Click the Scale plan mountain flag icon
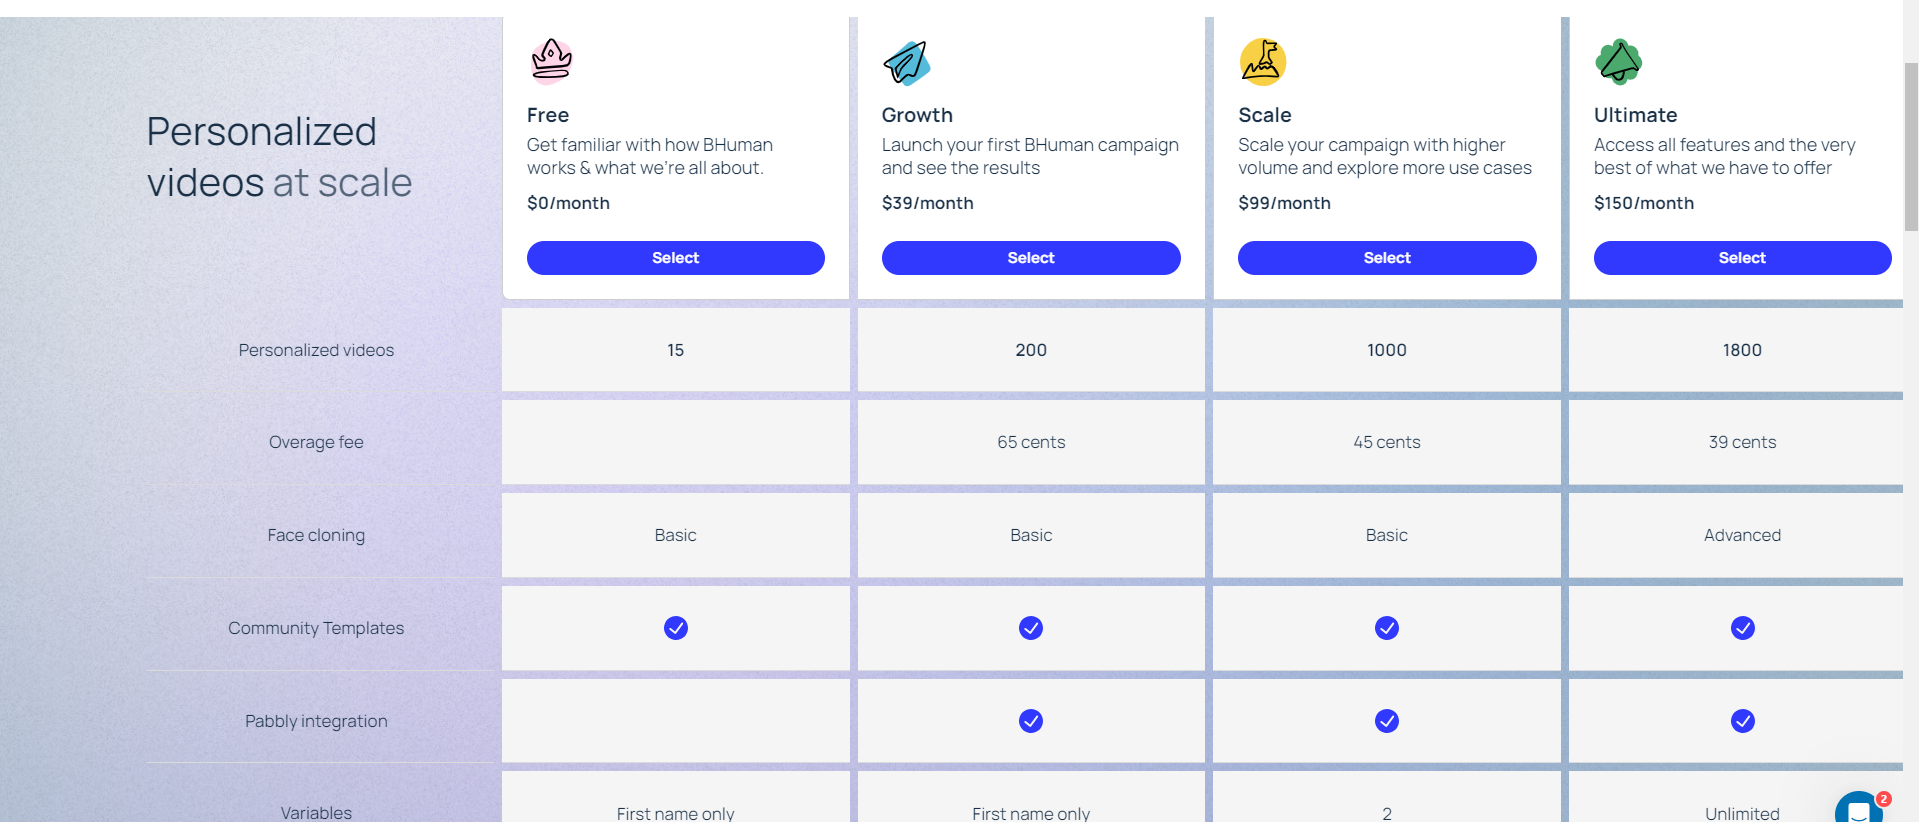 pyautogui.click(x=1263, y=61)
